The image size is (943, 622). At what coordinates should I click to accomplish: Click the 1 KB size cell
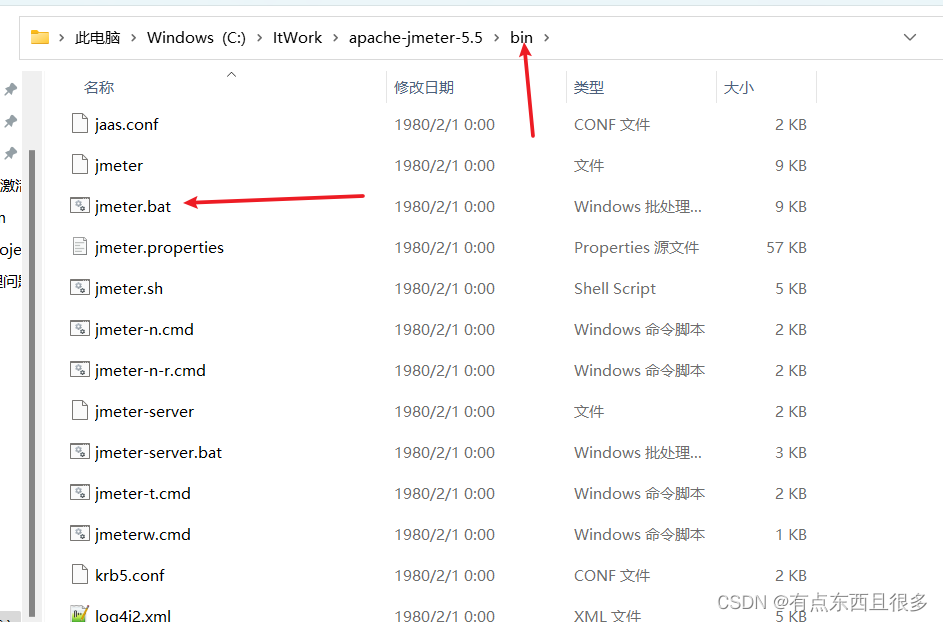pyautogui.click(x=791, y=534)
